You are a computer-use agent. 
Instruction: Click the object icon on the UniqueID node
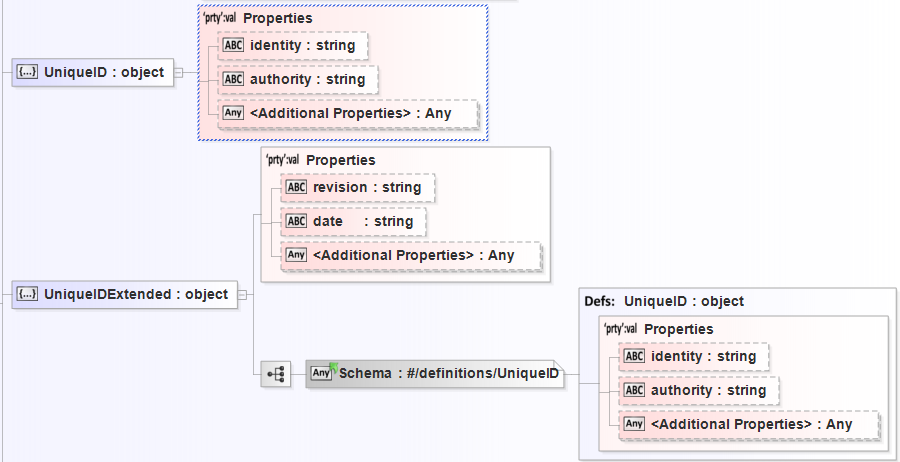pyautogui.click(x=28, y=72)
